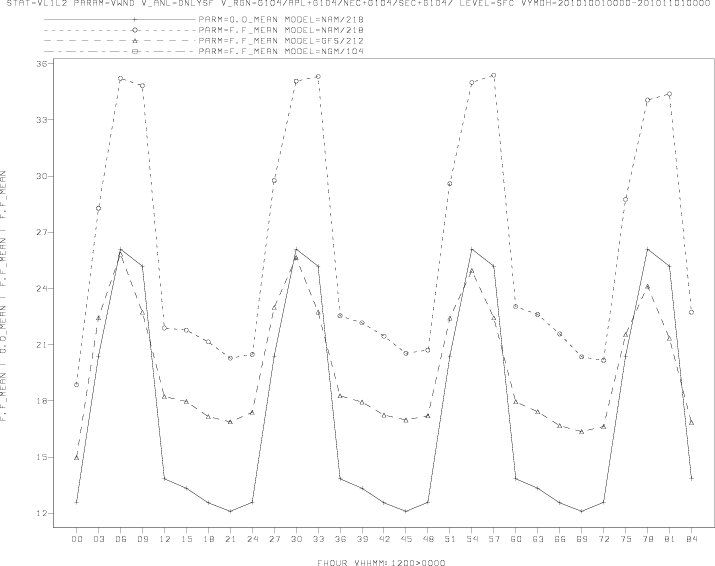
Task: Pick x-axis forecast hour label 51
Action: click(450, 539)
